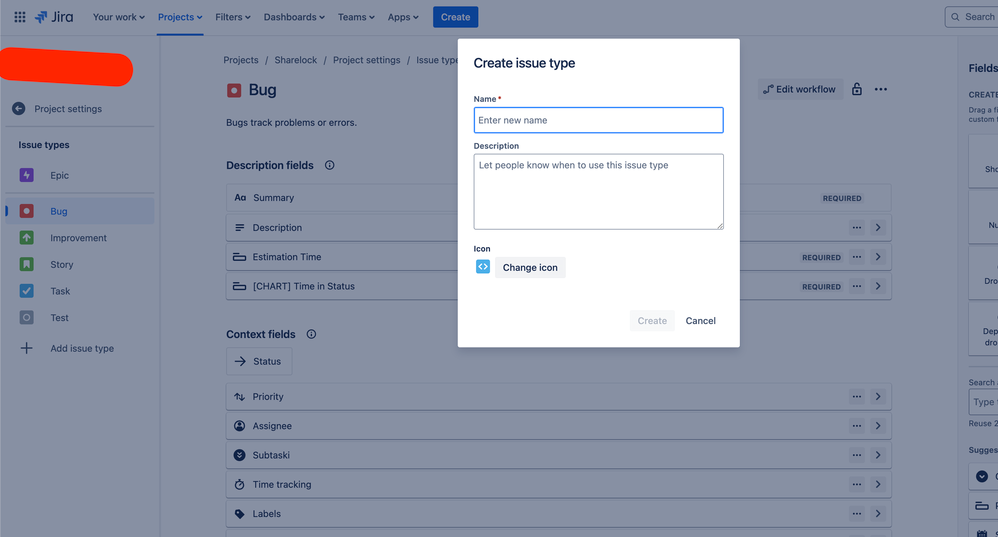The image size is (998, 537).
Task: Click the info icon next to Context fields
Action: 311,334
